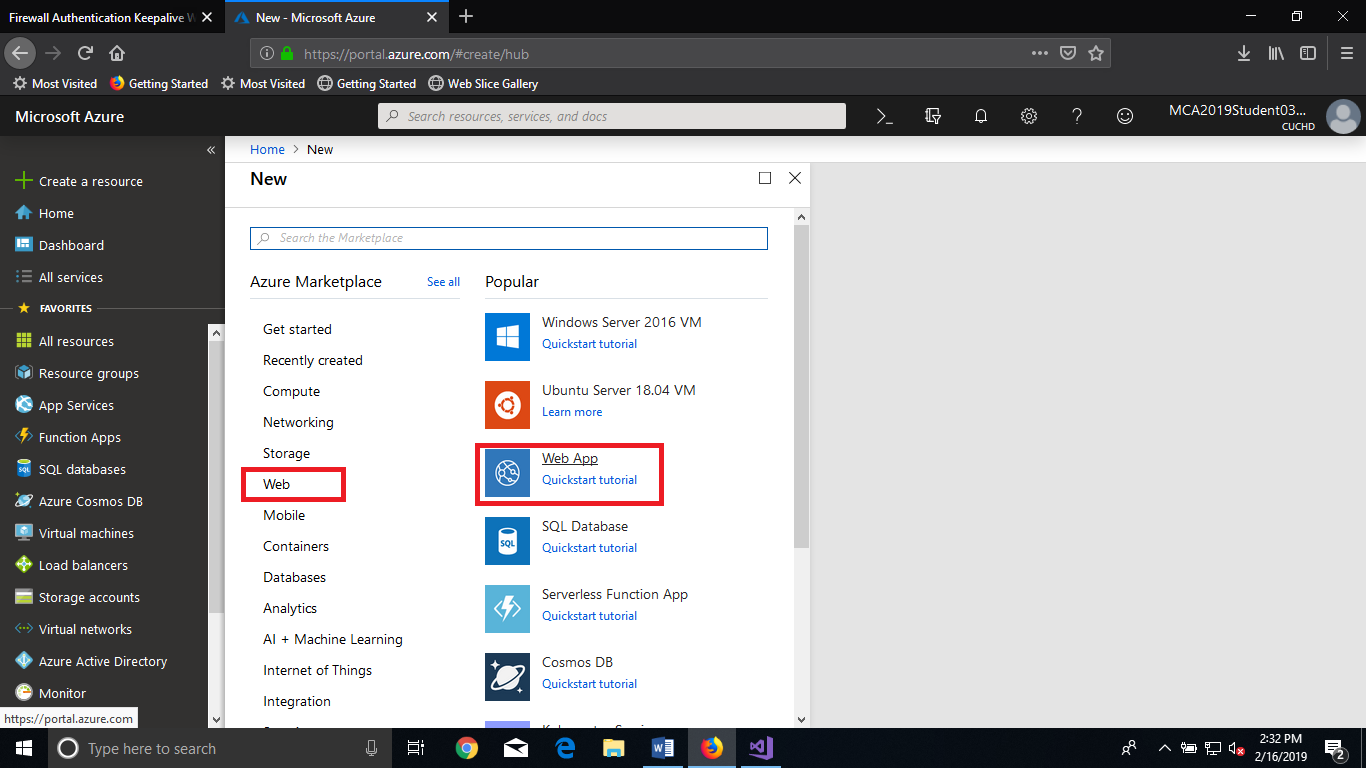Reload the page in Firefox
This screenshot has height=768, width=1366.
coord(86,53)
